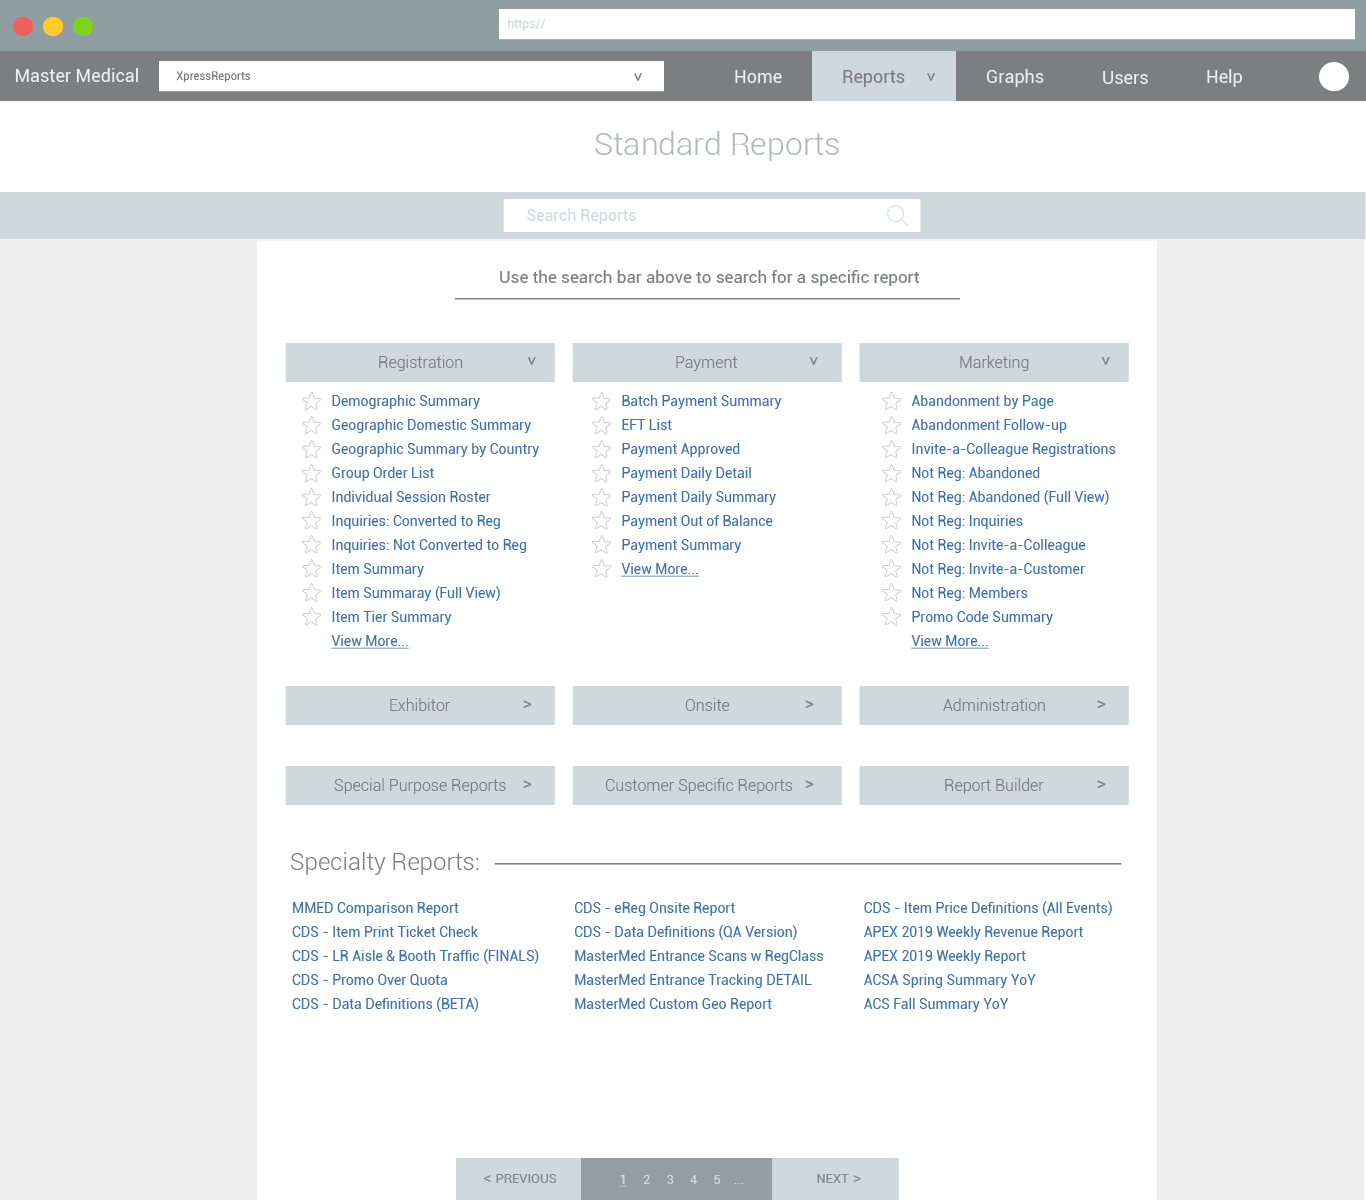Image resolution: width=1366 pixels, height=1200 pixels.
Task: Click View More under Marketing
Action: pos(950,641)
